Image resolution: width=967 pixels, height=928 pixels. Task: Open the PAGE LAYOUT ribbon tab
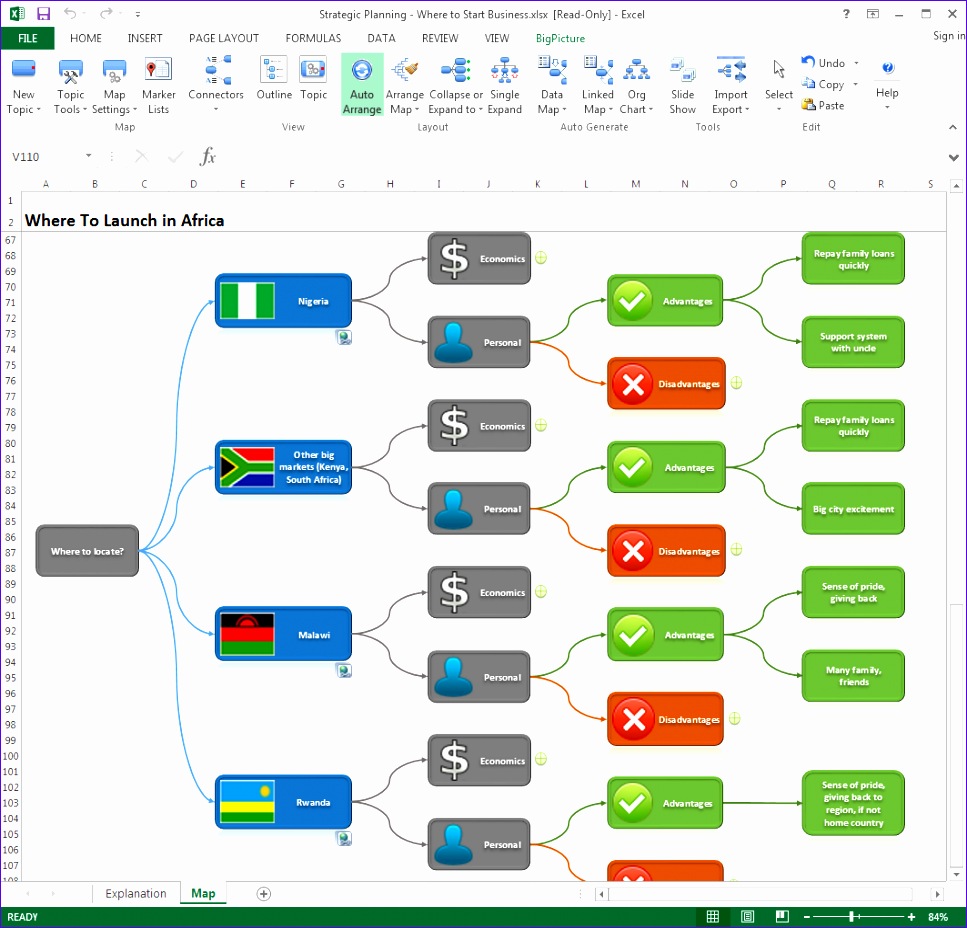click(224, 38)
